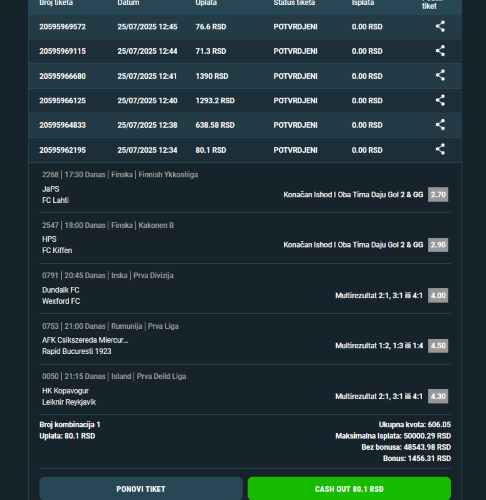The height and width of the screenshot is (500, 486).
Task: Share ticket 20595969115 via share icon
Action: pos(440,51)
